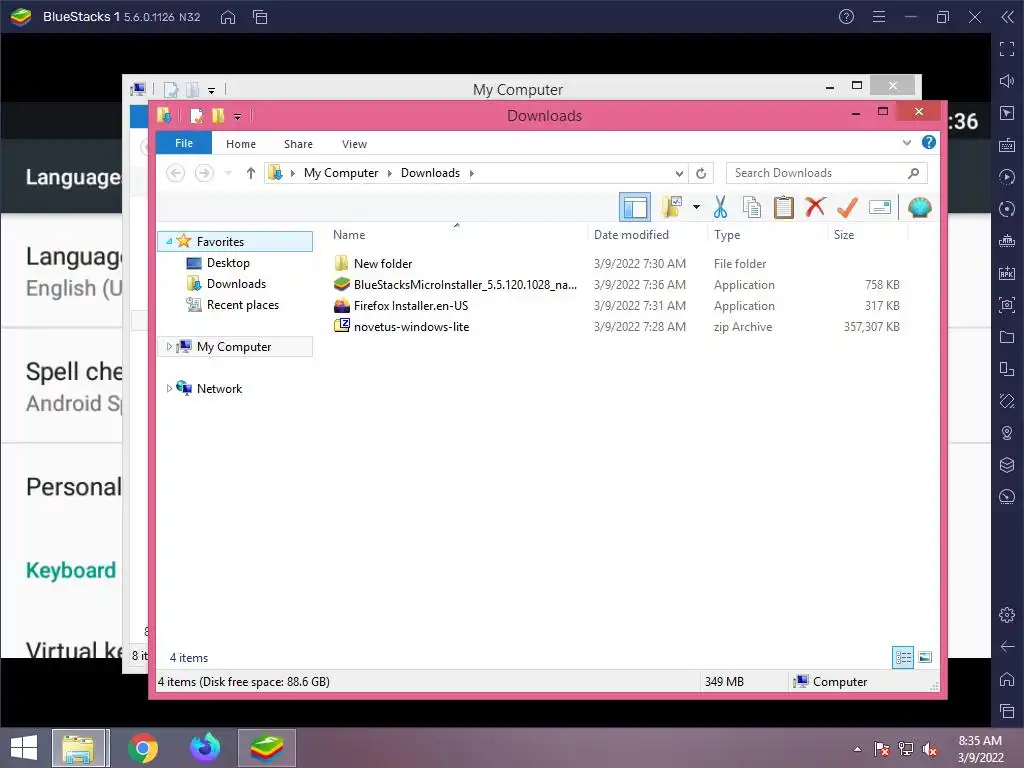This screenshot has width=1024, height=768.
Task: Click the search magnifier icon
Action: click(x=913, y=173)
